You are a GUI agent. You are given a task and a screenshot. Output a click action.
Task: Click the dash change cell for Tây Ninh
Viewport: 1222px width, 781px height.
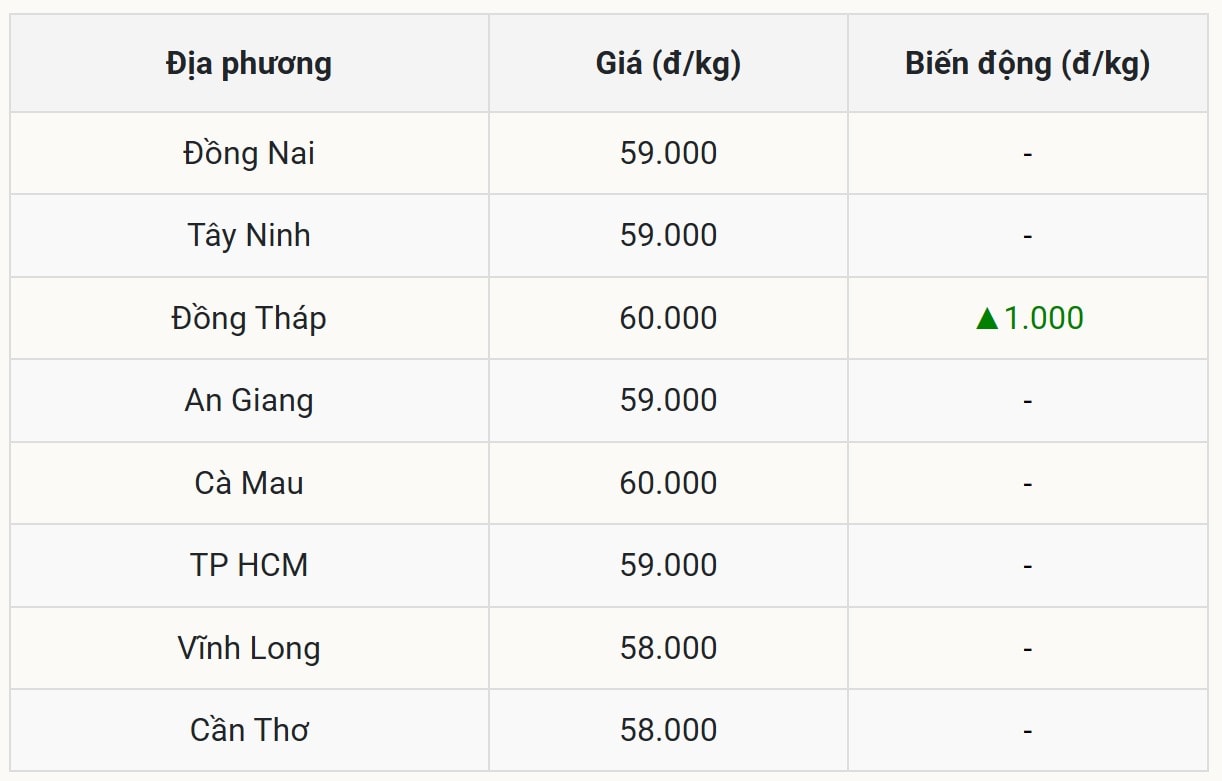(x=1027, y=237)
